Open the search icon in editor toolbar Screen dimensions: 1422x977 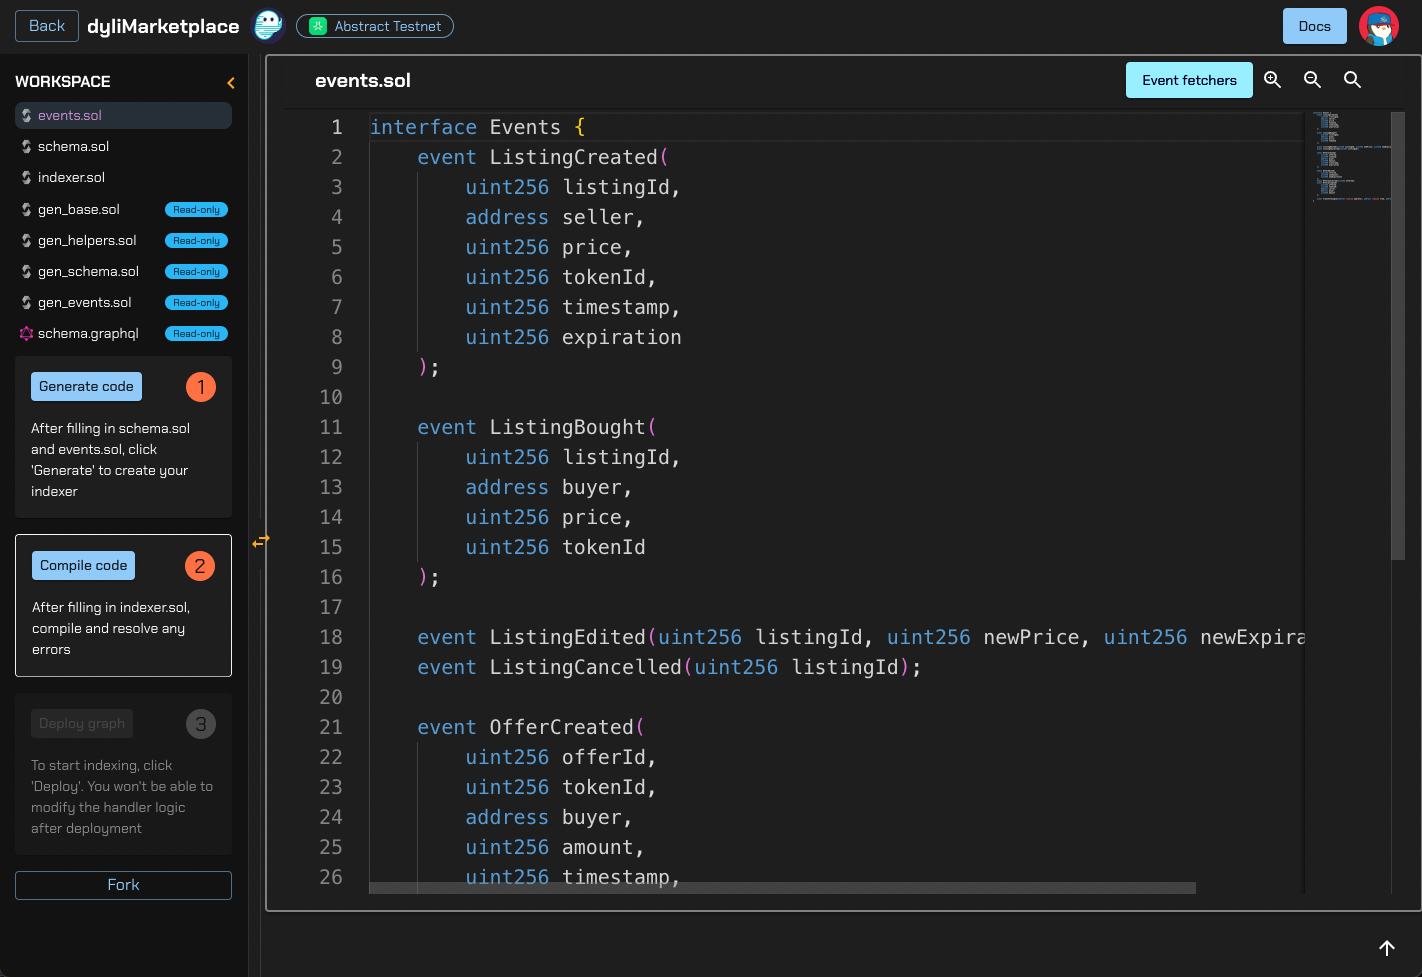(1352, 80)
